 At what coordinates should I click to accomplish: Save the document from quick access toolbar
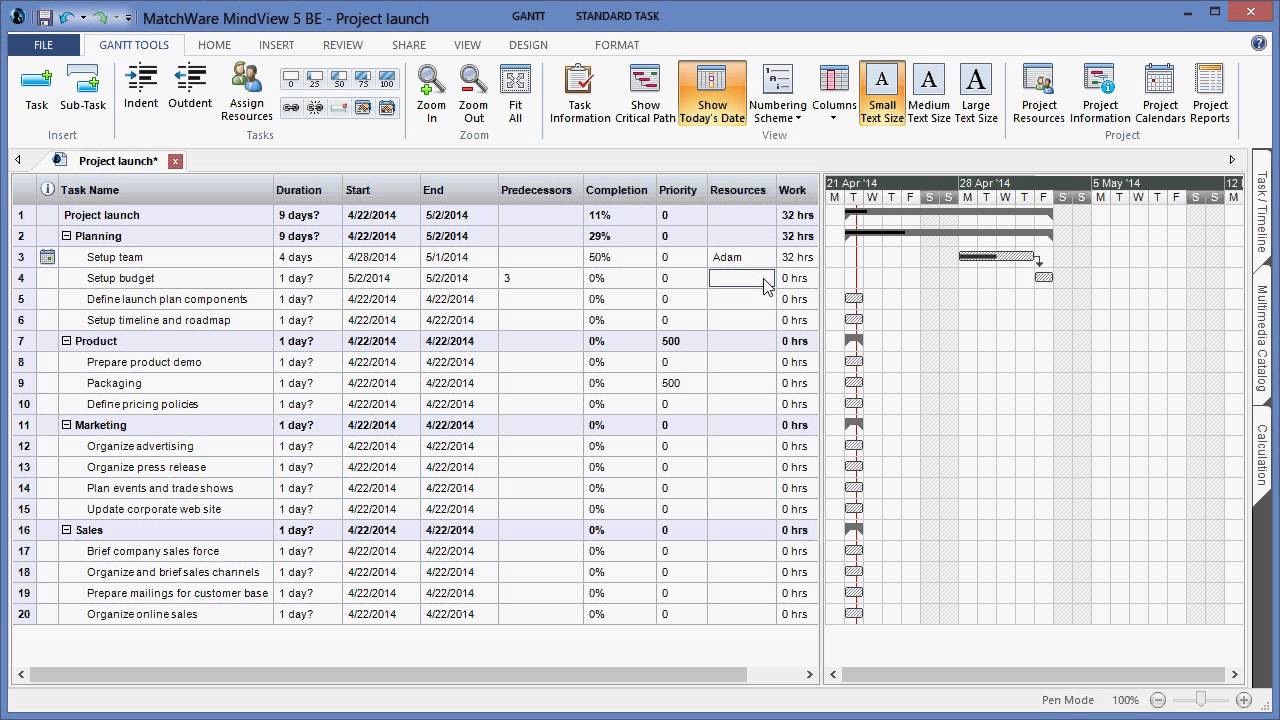[x=45, y=17]
